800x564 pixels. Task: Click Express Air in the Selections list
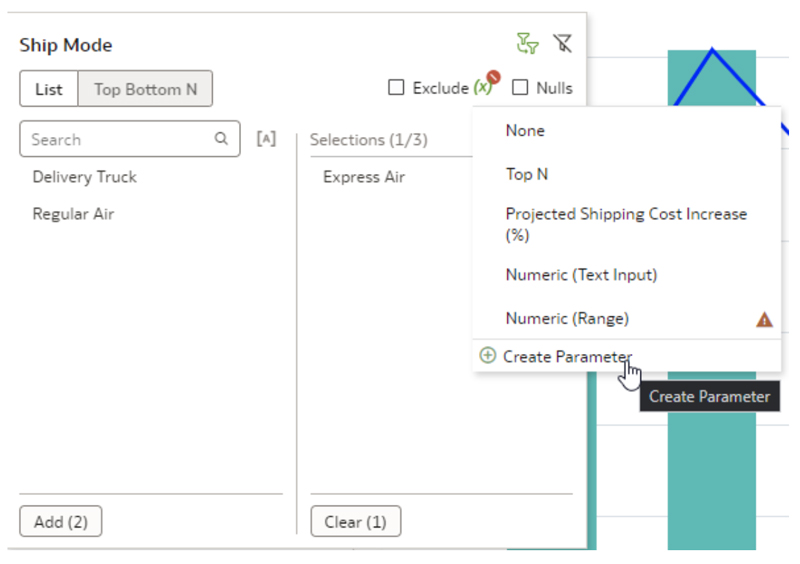pos(364,177)
